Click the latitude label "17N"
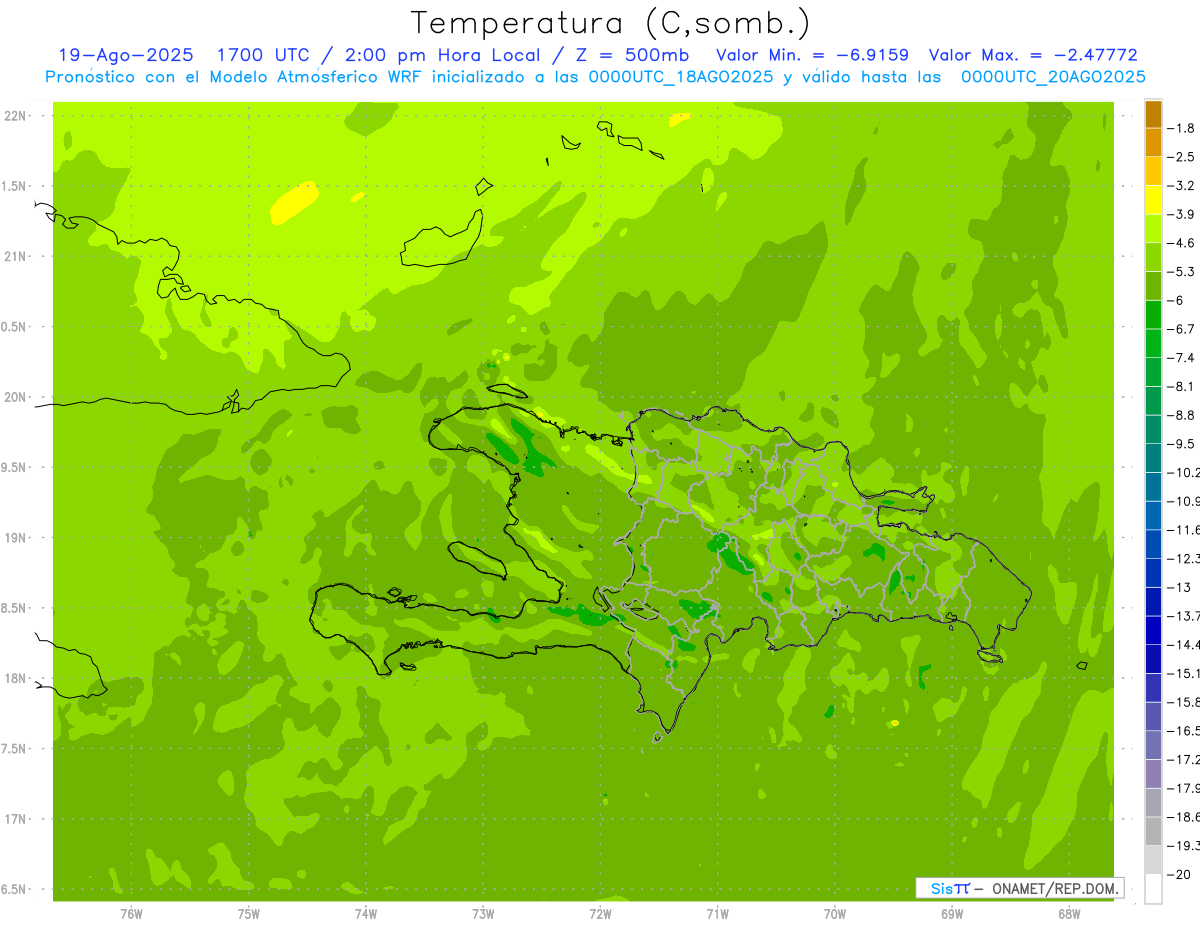This screenshot has height=927, width=1200. click(15, 820)
